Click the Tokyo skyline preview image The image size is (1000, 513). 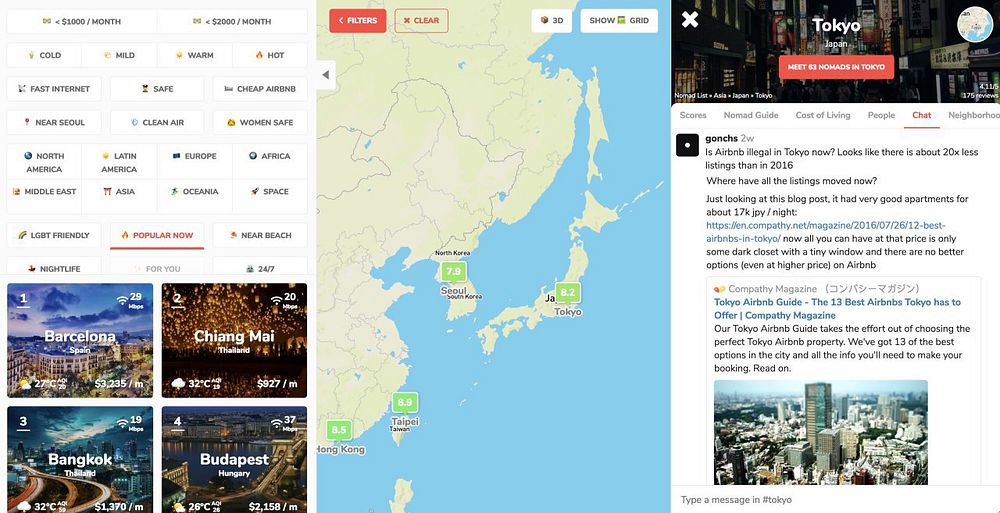point(820,433)
